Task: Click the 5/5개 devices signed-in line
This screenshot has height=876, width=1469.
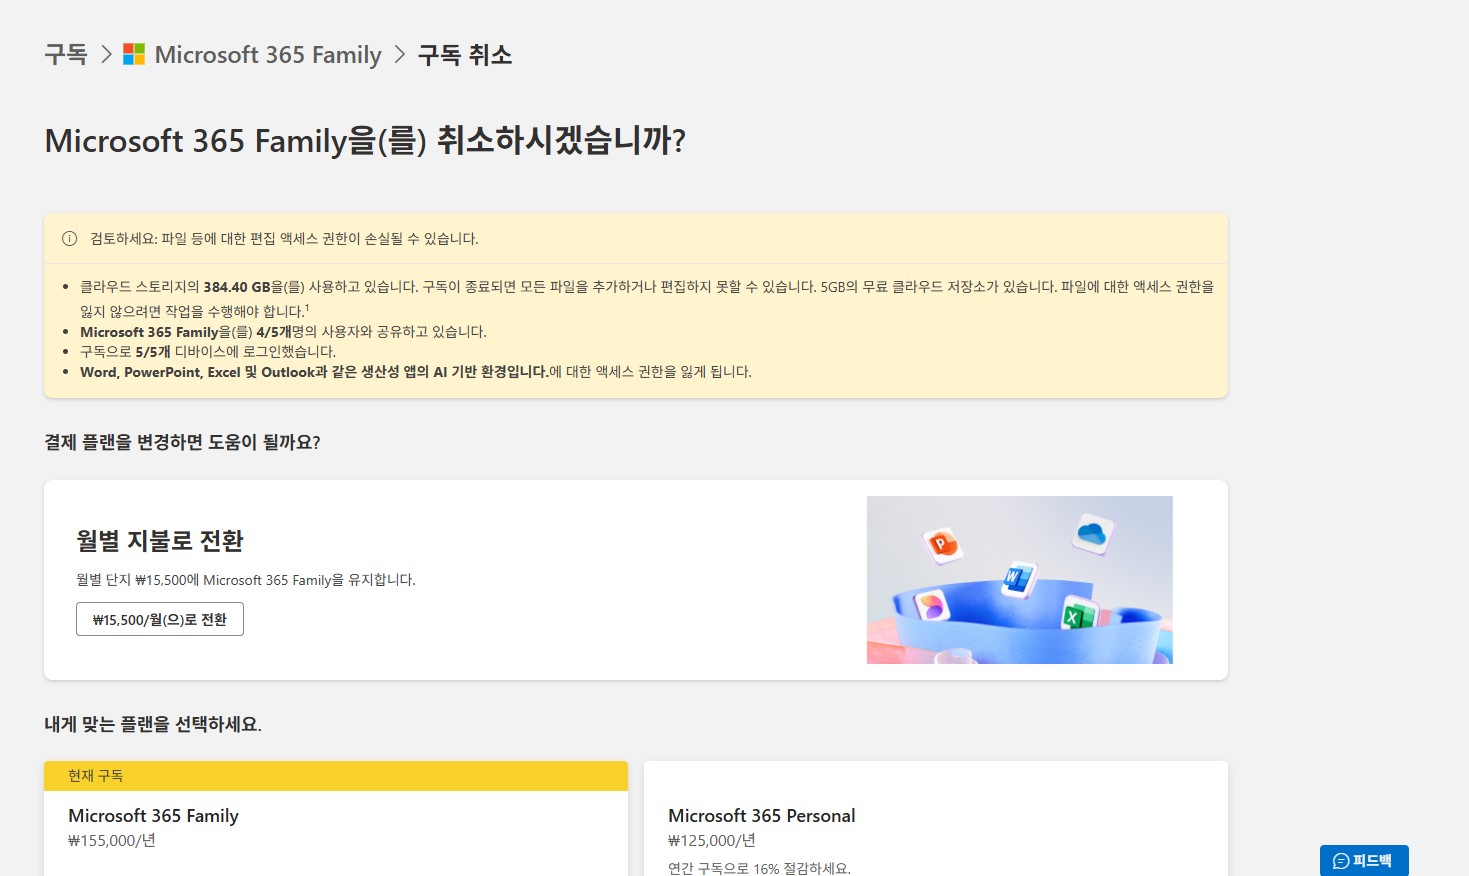Action: pos(208,352)
